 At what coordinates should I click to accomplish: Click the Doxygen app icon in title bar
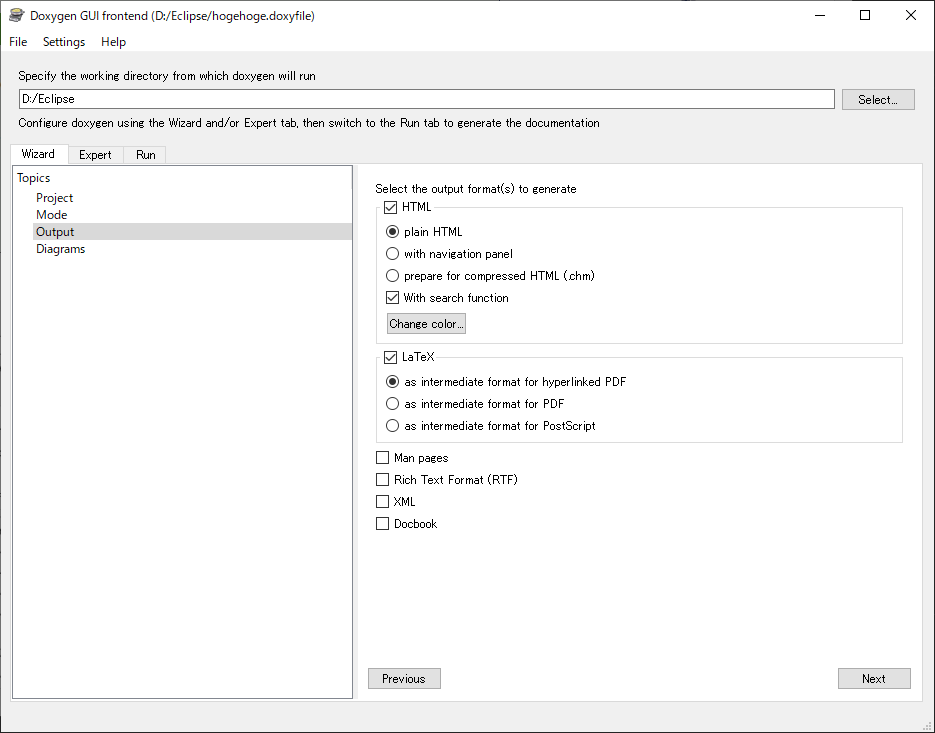(16, 16)
